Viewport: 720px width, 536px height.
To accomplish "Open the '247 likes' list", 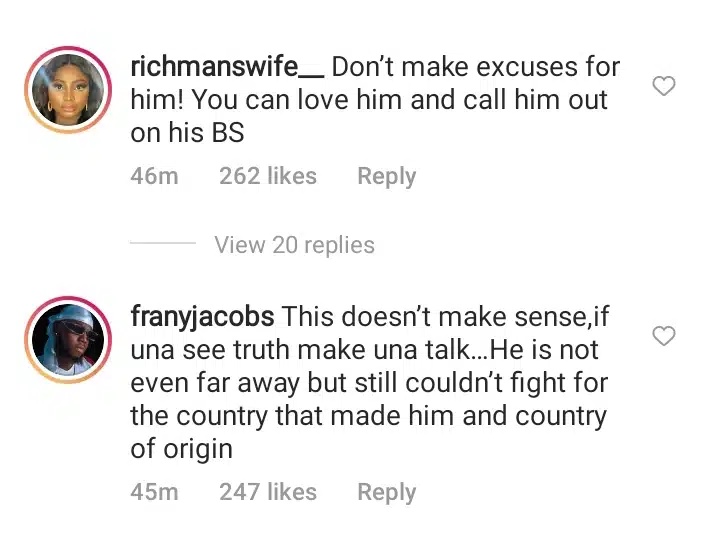I will click(x=267, y=492).
